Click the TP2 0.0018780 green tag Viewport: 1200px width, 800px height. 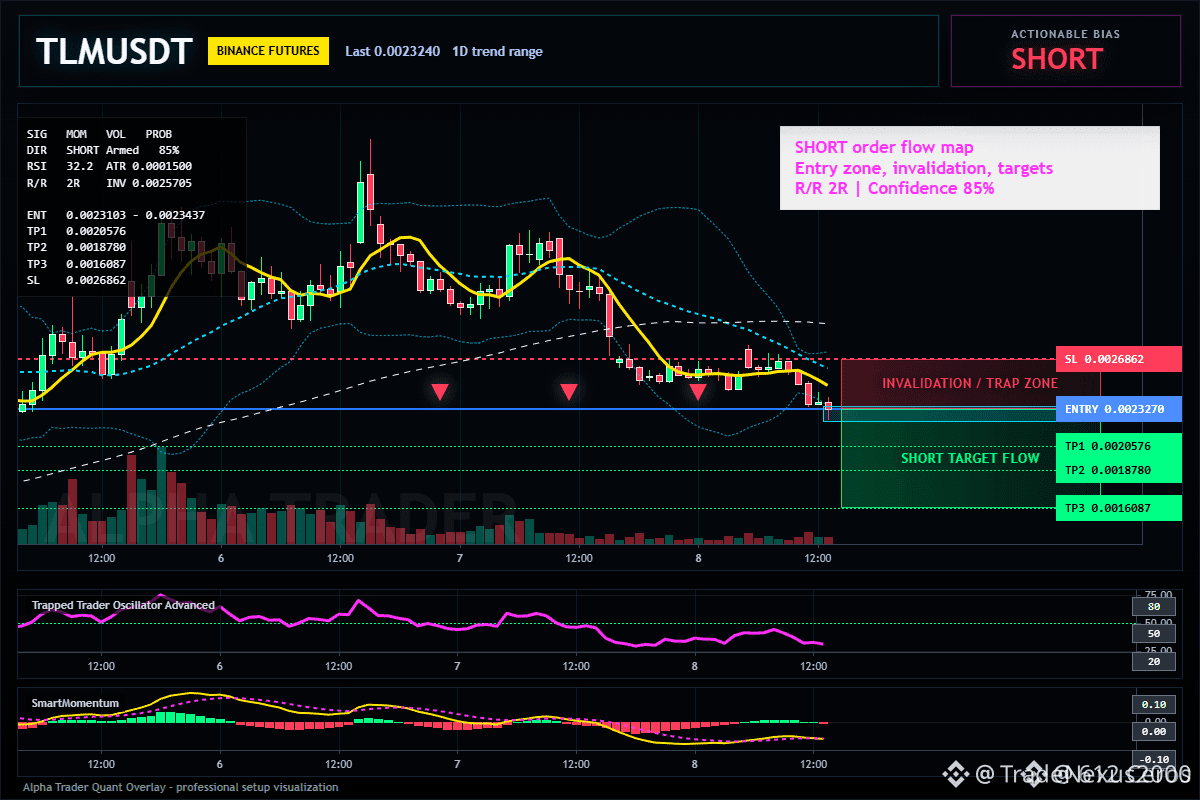point(1118,470)
